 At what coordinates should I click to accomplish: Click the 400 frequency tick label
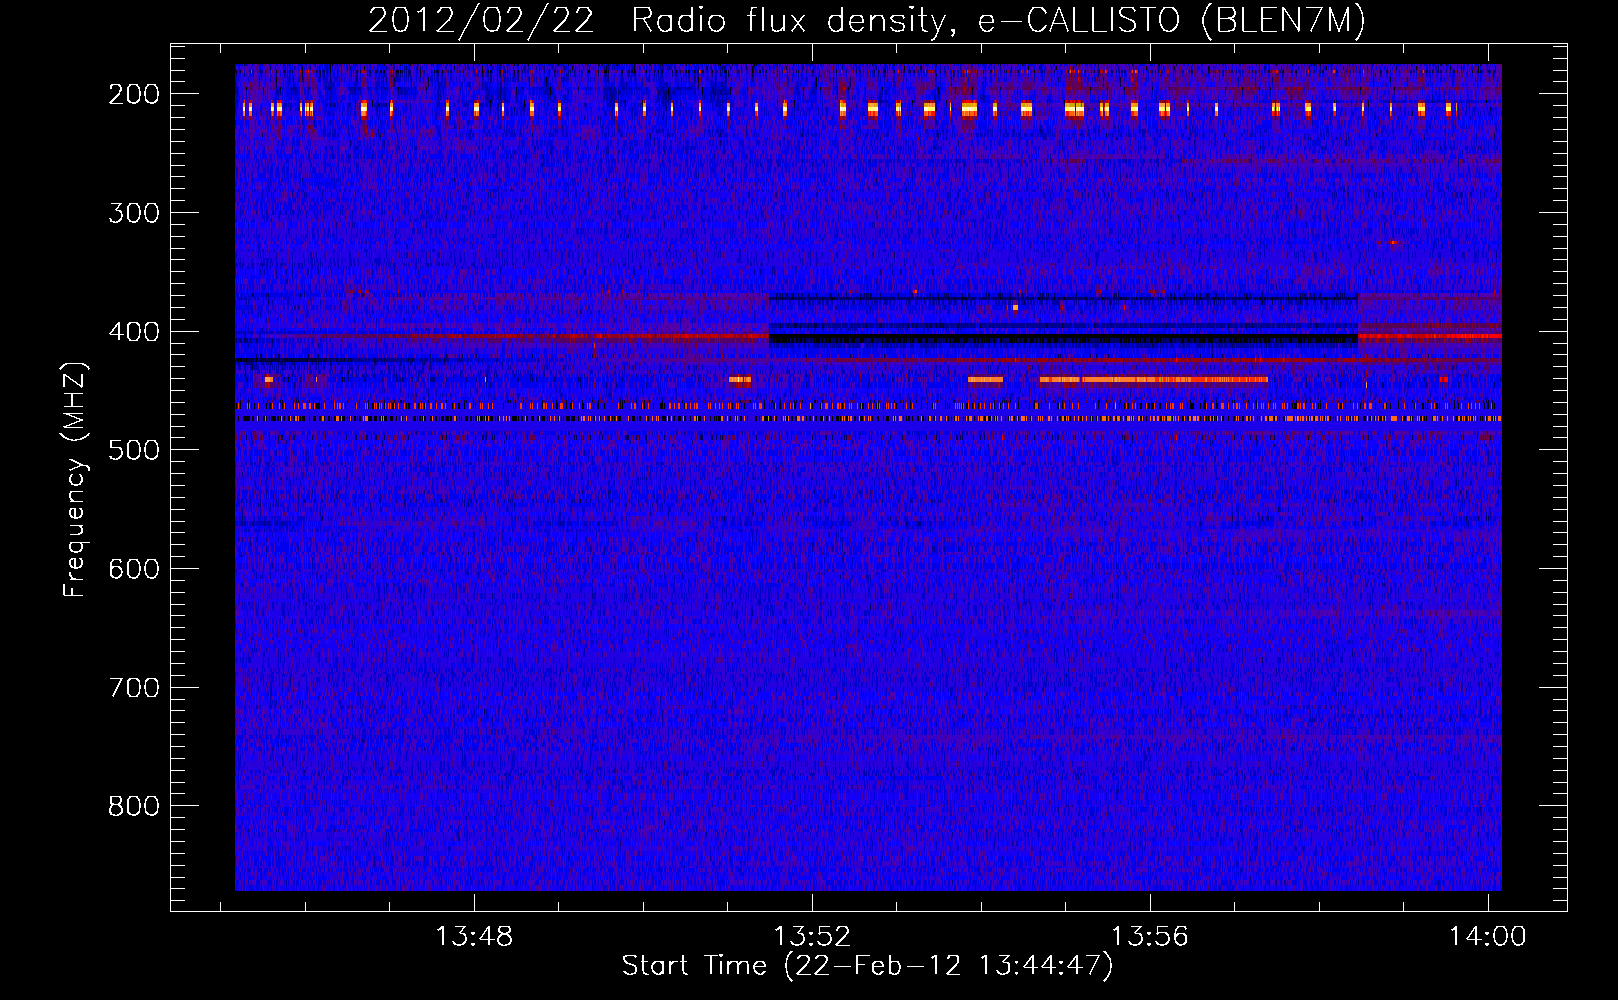(x=134, y=332)
